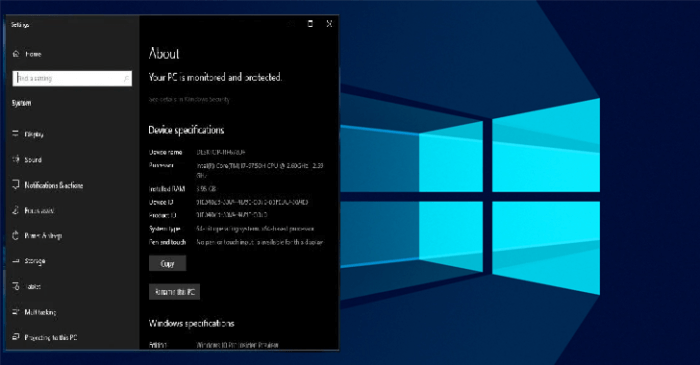Open the Focus assist settings
Screen dimensions: 700x365
tap(39, 211)
